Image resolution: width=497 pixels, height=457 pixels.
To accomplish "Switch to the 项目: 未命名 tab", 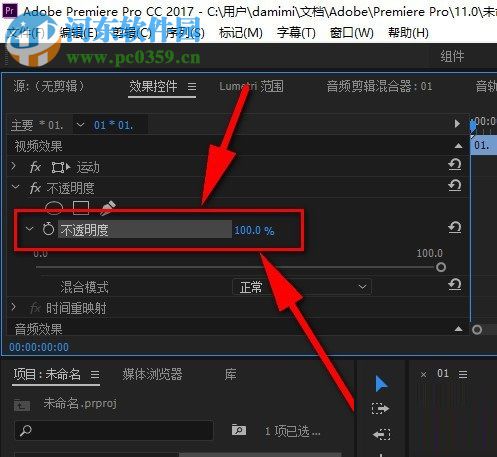I will click(x=47, y=374).
